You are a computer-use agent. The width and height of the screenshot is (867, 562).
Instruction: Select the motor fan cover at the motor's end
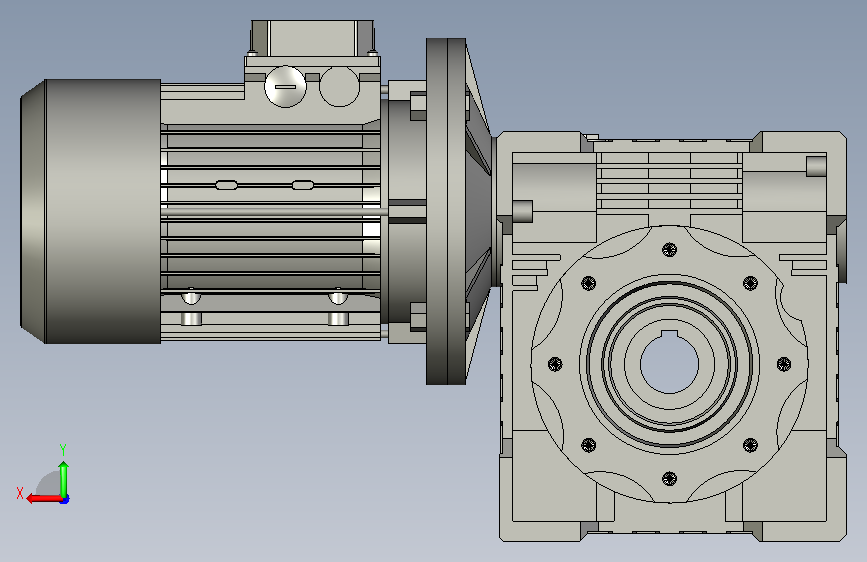point(91,211)
